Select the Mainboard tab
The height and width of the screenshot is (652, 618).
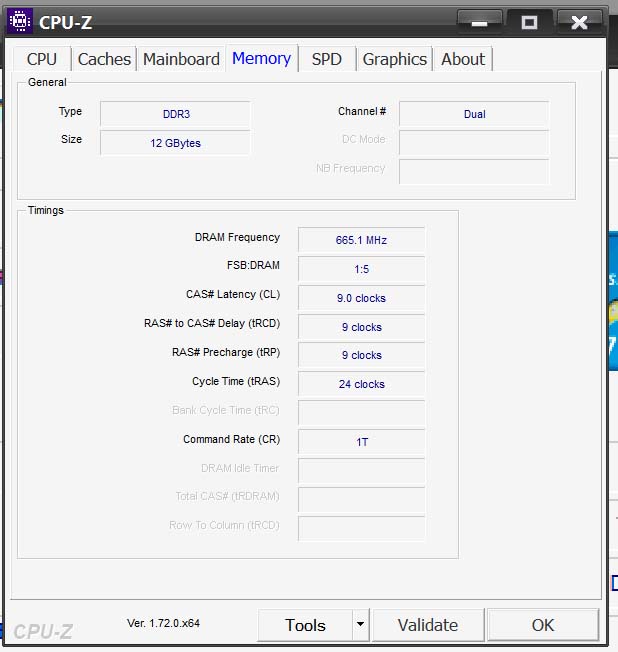[x=181, y=59]
